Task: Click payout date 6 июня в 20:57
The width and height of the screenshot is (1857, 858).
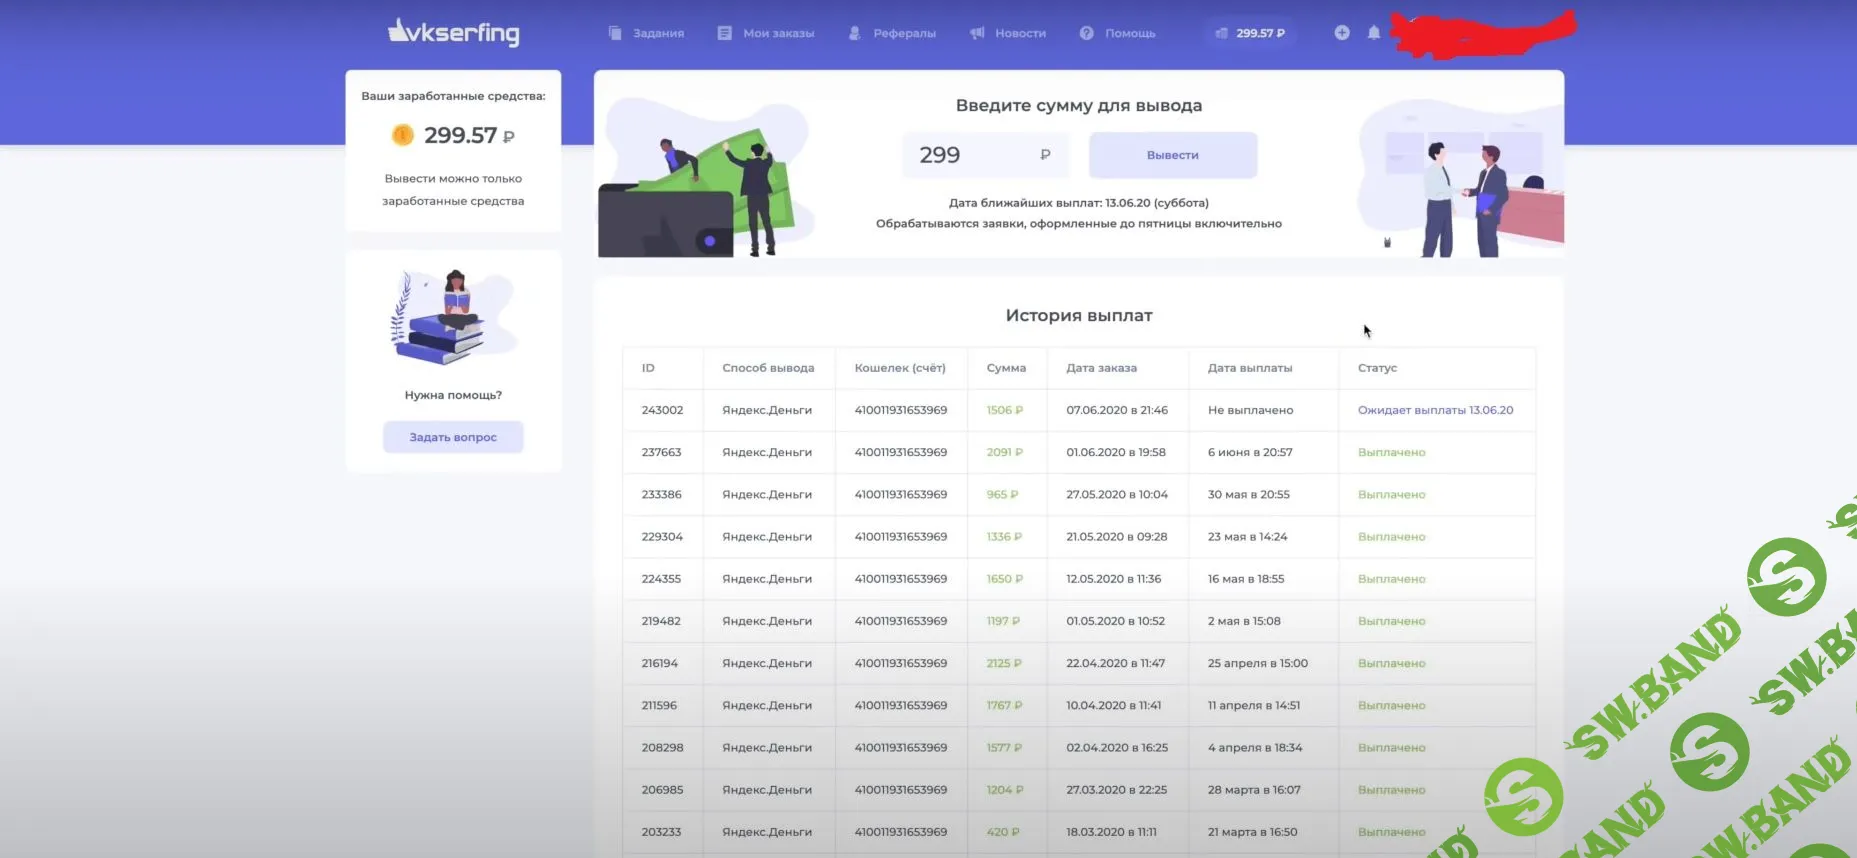Action: [1249, 452]
